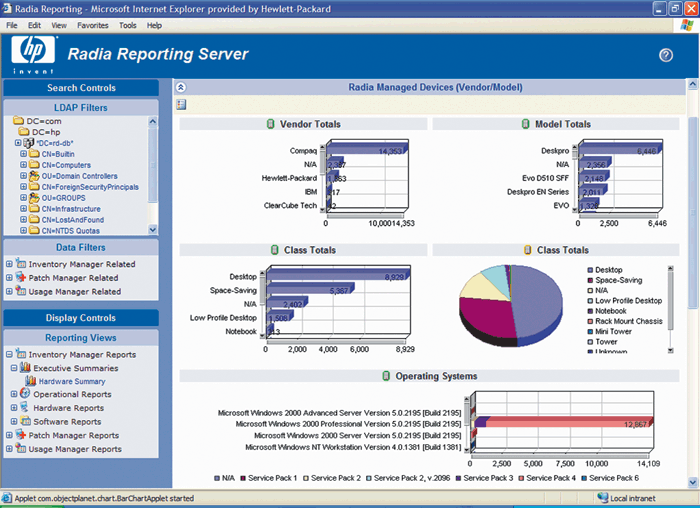Image resolution: width=700 pixels, height=508 pixels.
Task: Click the pie chart Class Totals icon
Action: [528, 250]
